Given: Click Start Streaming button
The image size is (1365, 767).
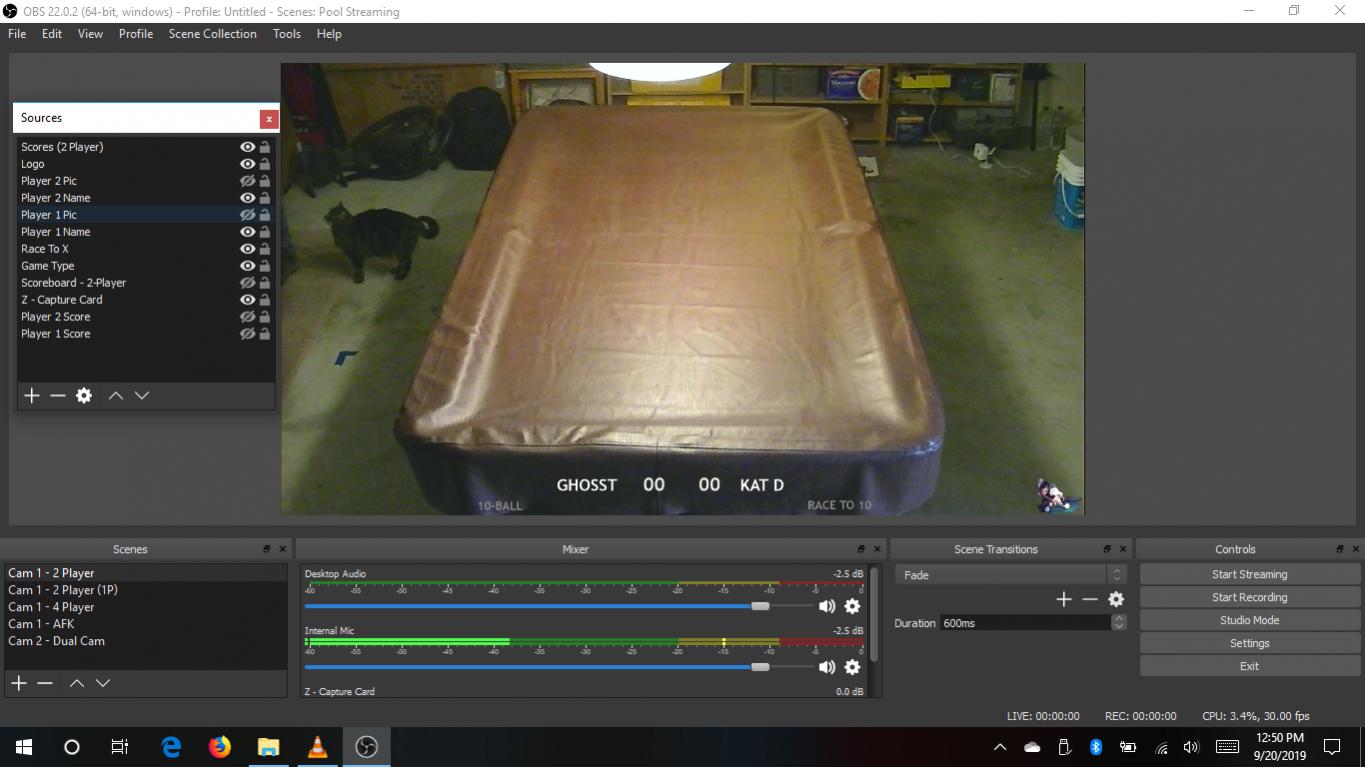Looking at the screenshot, I should pyautogui.click(x=1249, y=574).
